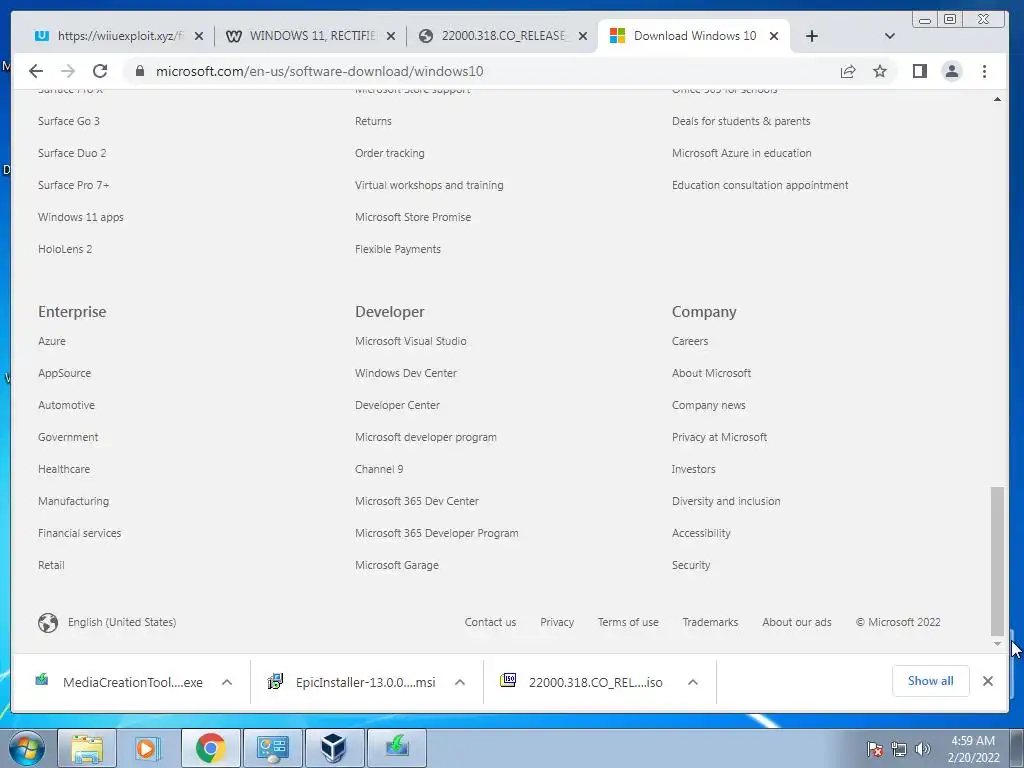The height and width of the screenshot is (768, 1024).
Task: Close the wiiuexploit.xyz tab
Action: [199, 36]
